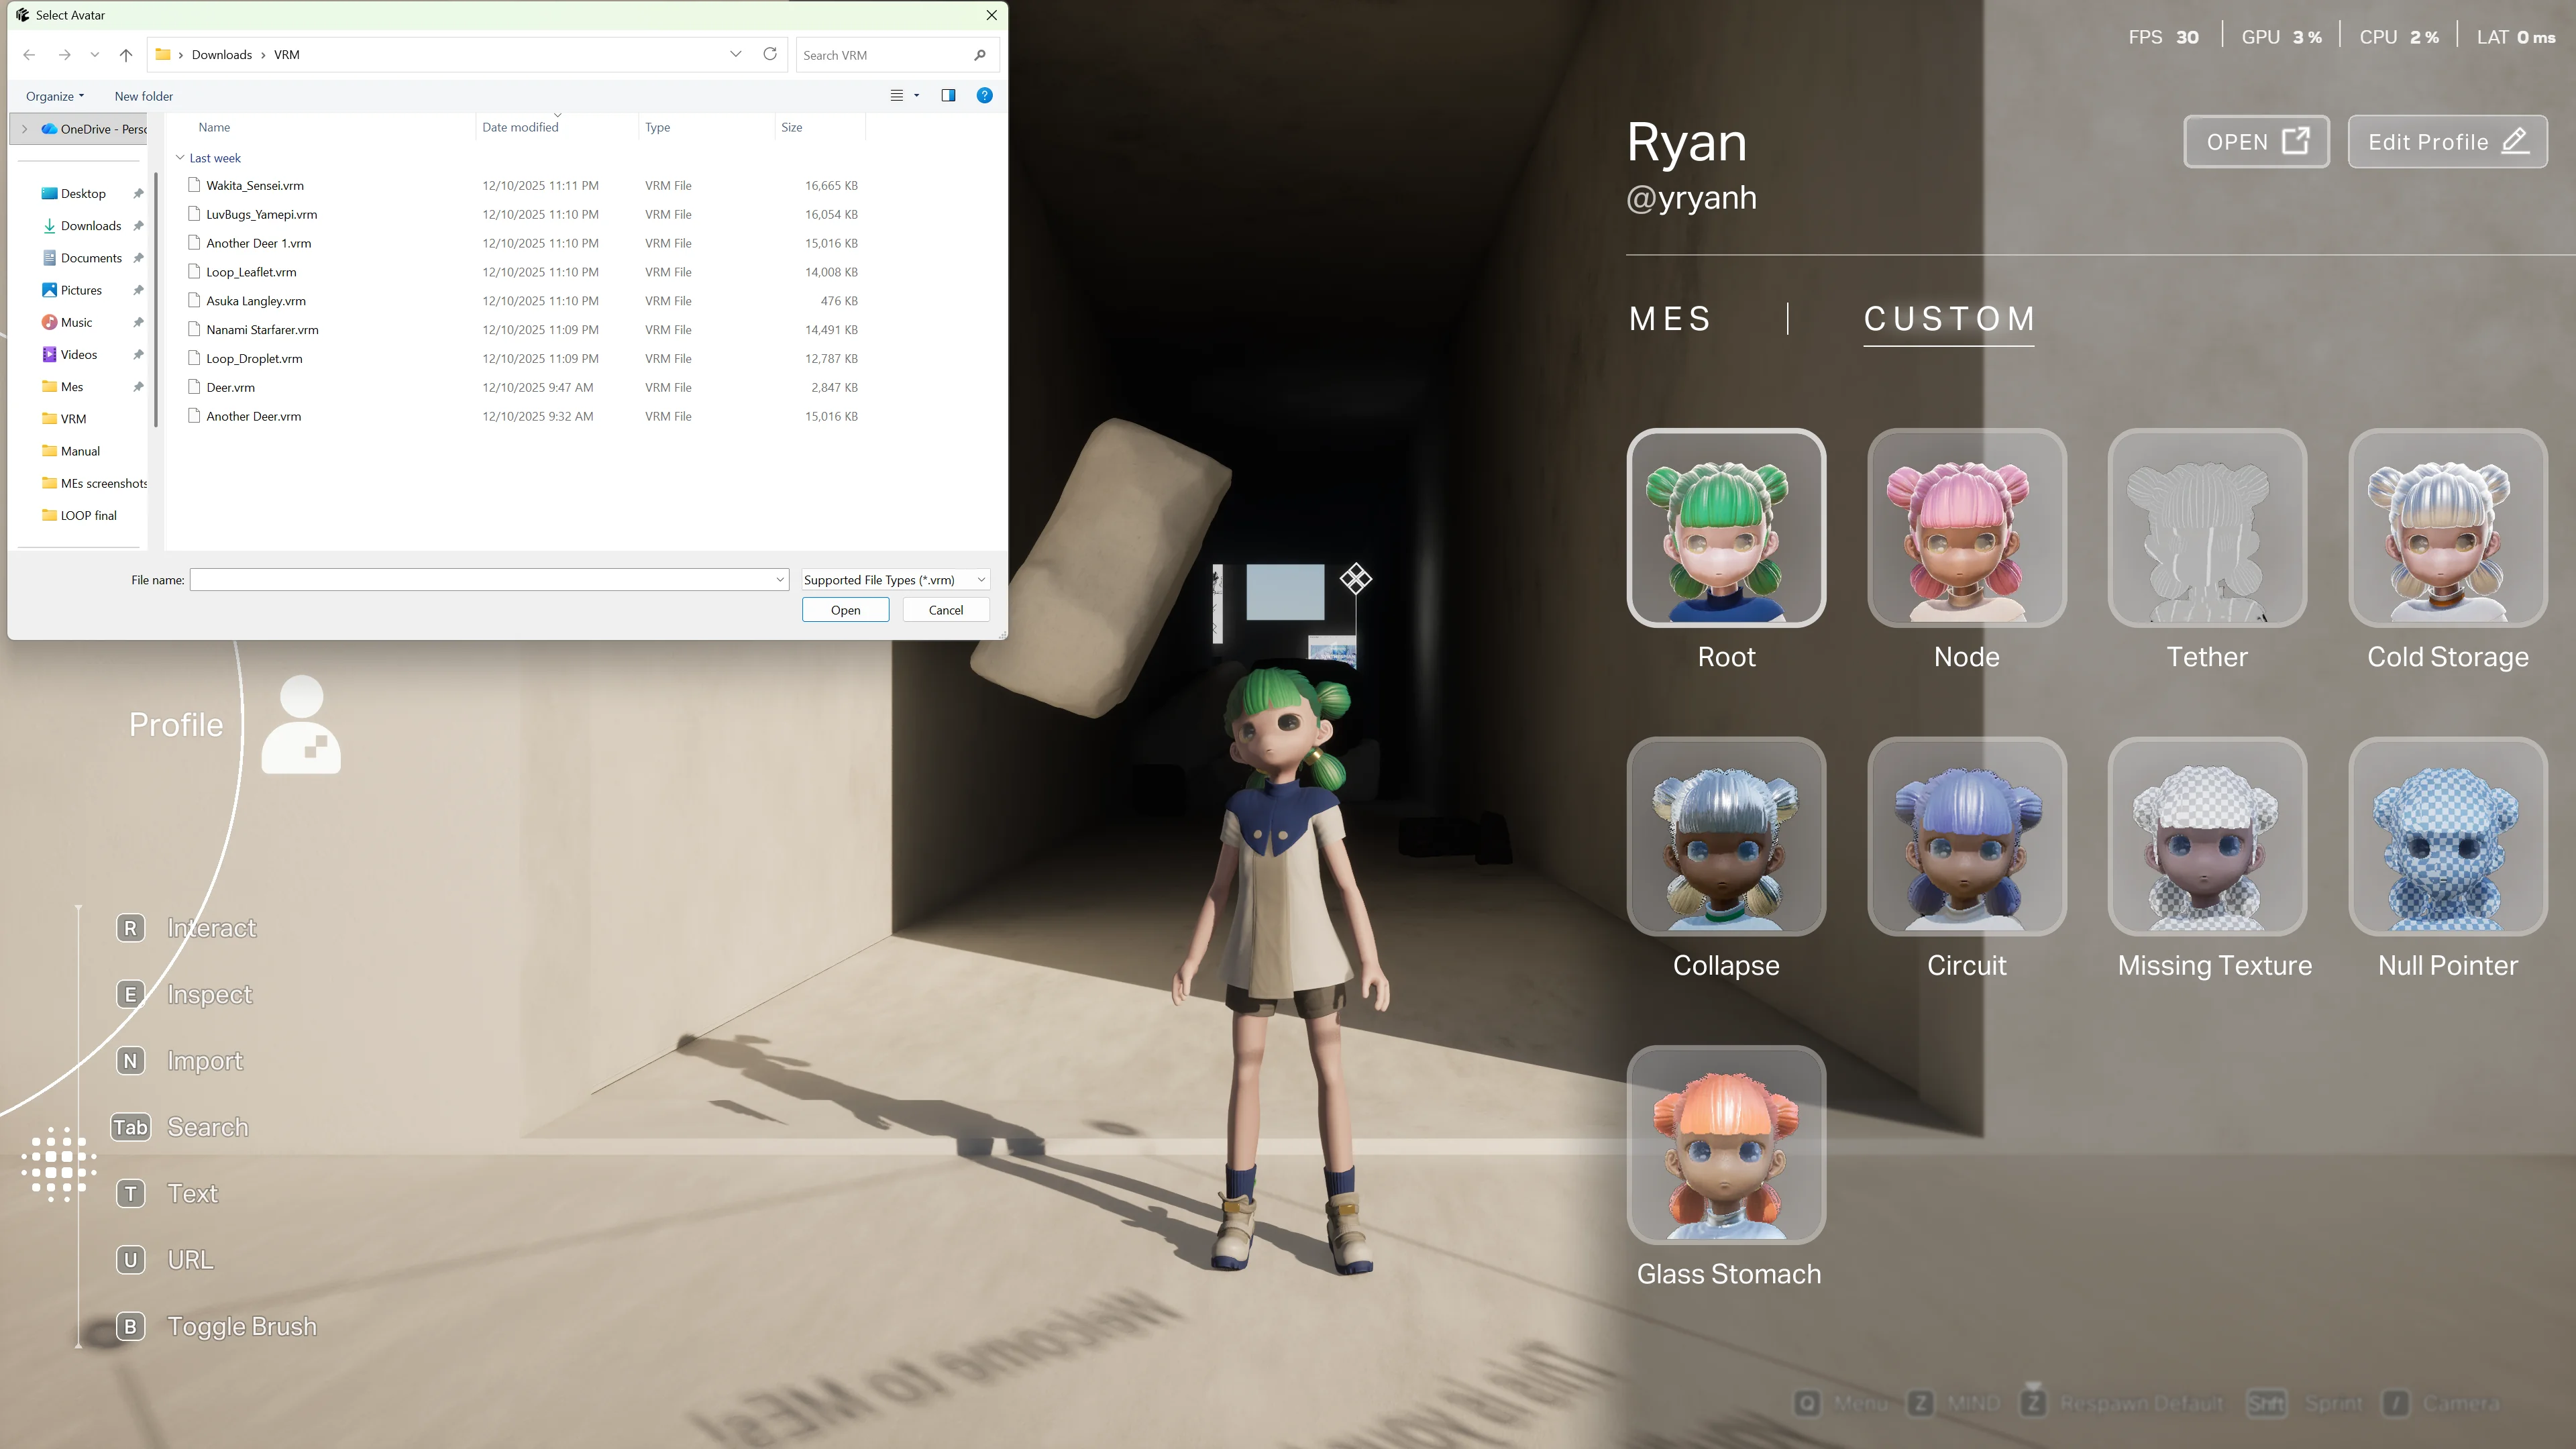Select the Null Pointer avatar thumbnail
Screen dimensions: 2576x1449
(x=2448, y=836)
